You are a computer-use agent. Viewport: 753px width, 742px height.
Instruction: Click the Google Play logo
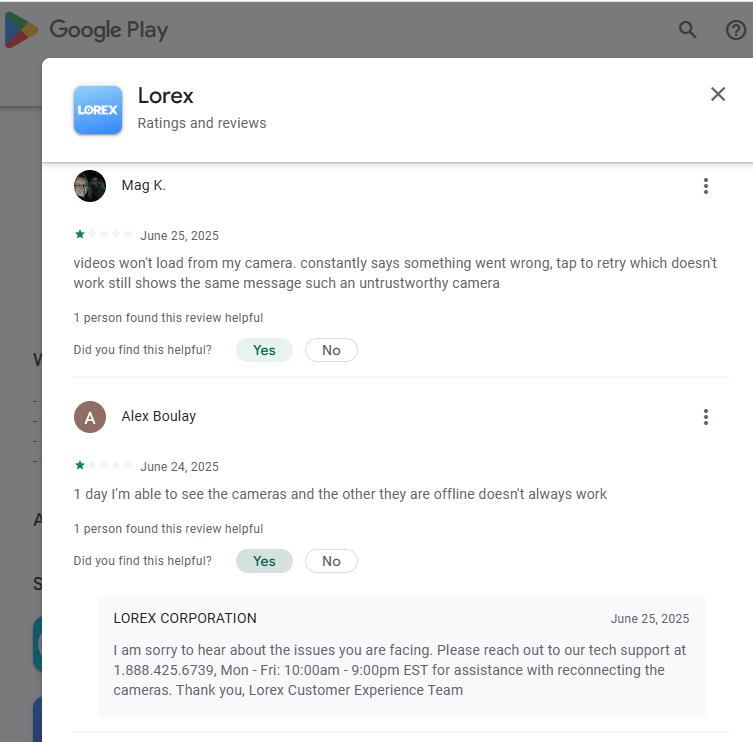point(86,30)
